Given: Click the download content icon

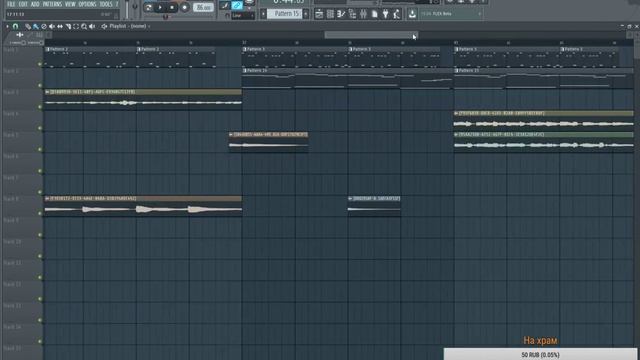Looking at the screenshot, I should pos(412,14).
